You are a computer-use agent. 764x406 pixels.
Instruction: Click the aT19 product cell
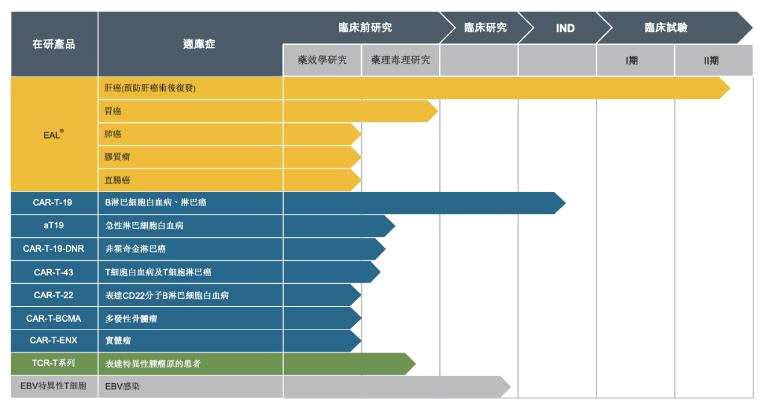(54, 225)
